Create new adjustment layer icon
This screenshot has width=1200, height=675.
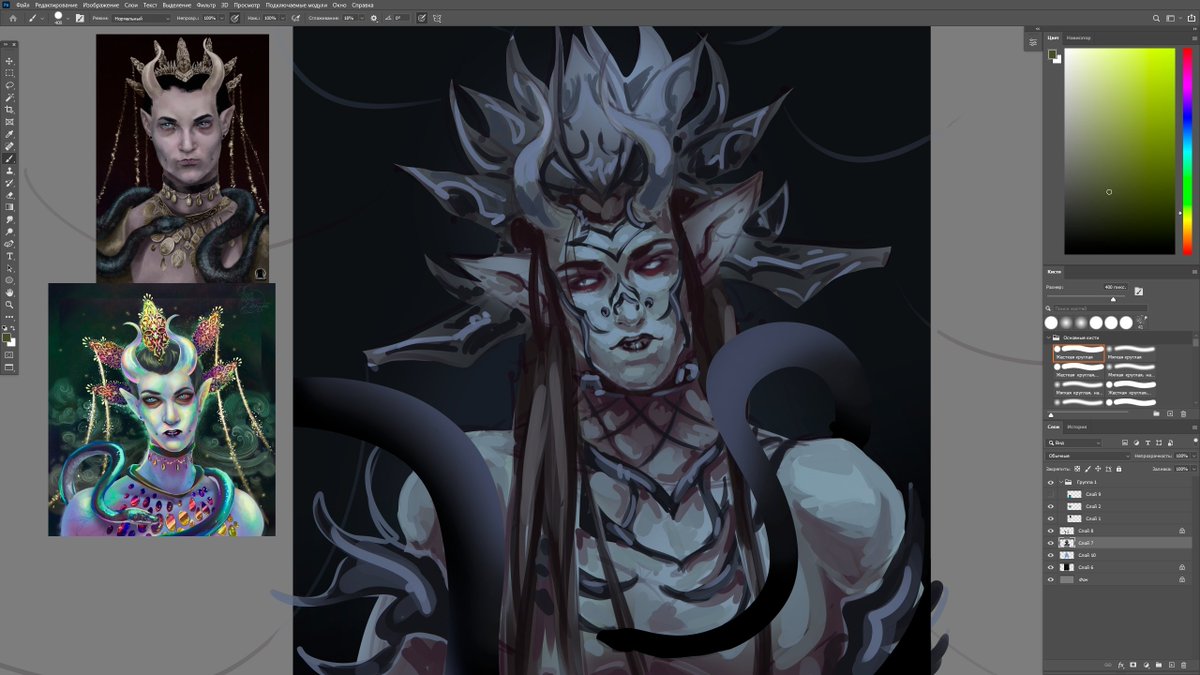1146,665
